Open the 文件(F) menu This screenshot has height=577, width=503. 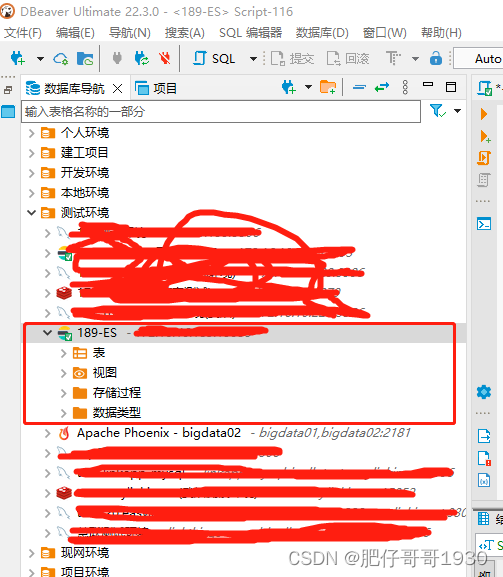pyautogui.click(x=22, y=33)
